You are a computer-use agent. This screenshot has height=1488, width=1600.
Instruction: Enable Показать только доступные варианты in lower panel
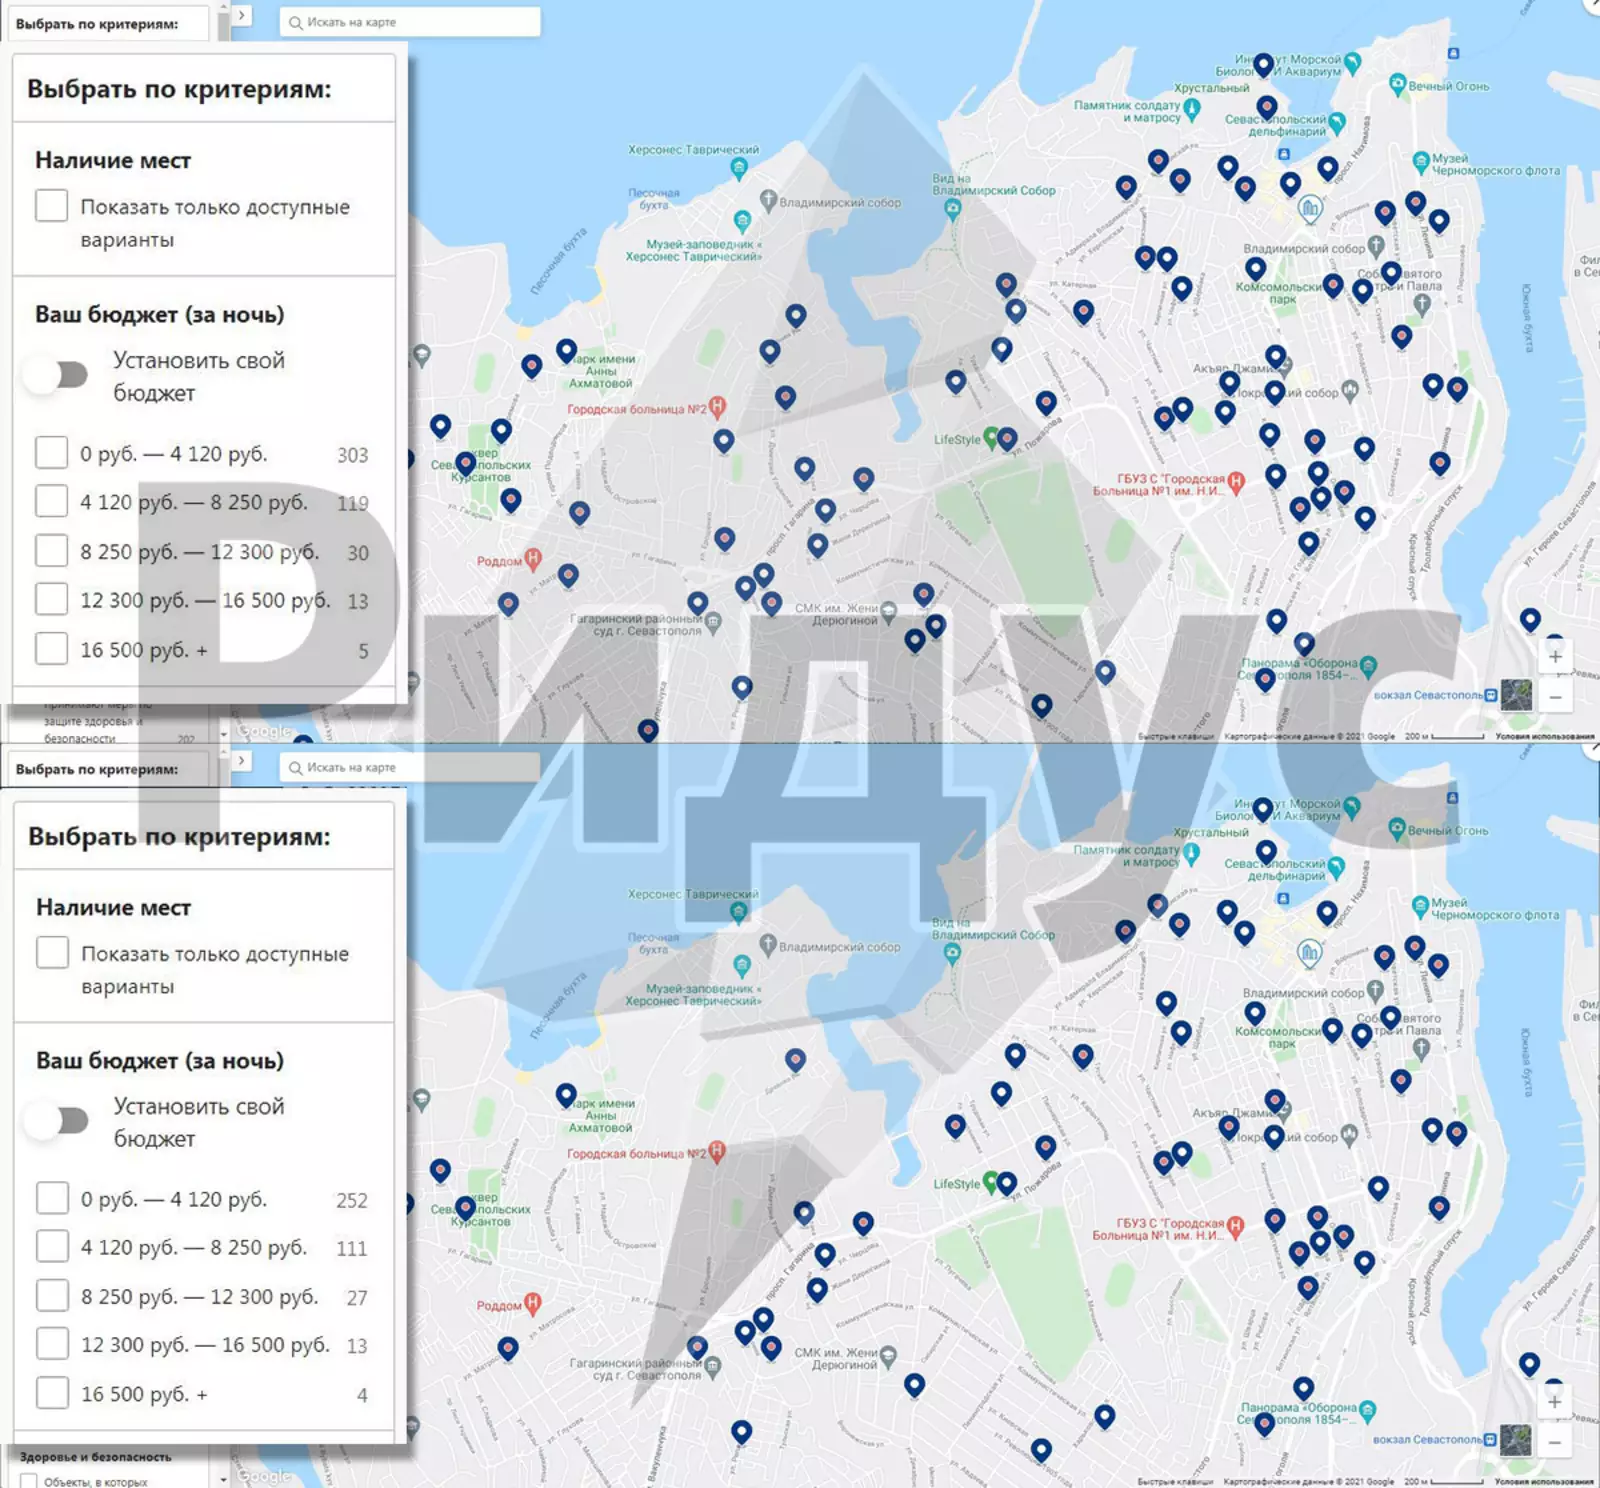pos(52,952)
